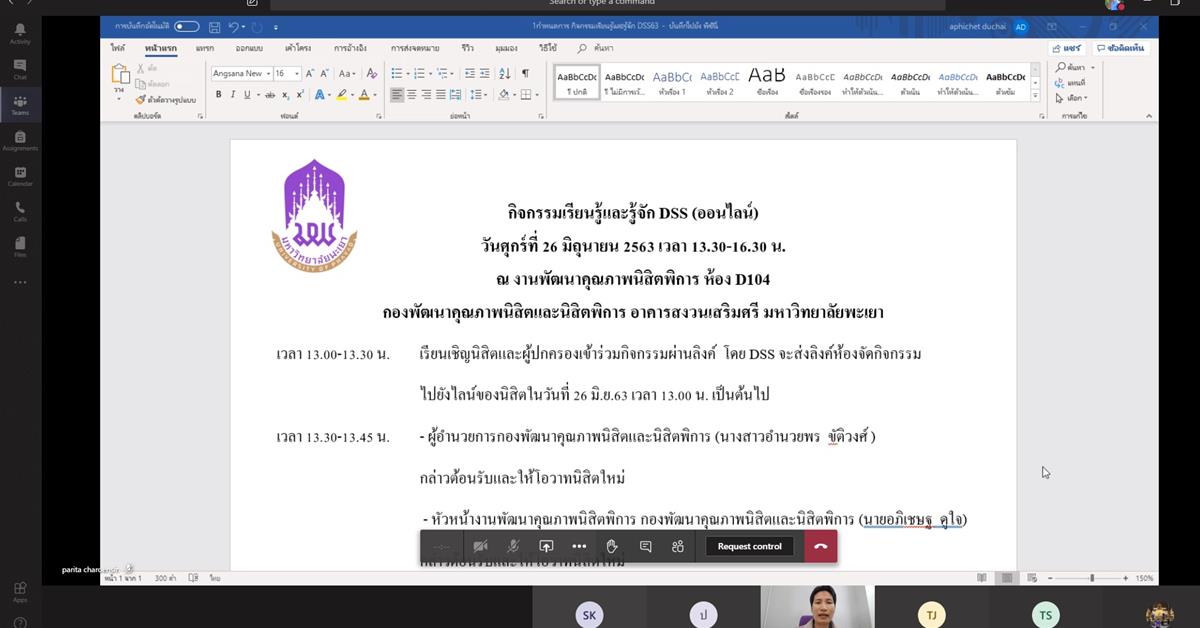This screenshot has height=628, width=1200.
Task: Apply red font color
Action: tap(363, 95)
